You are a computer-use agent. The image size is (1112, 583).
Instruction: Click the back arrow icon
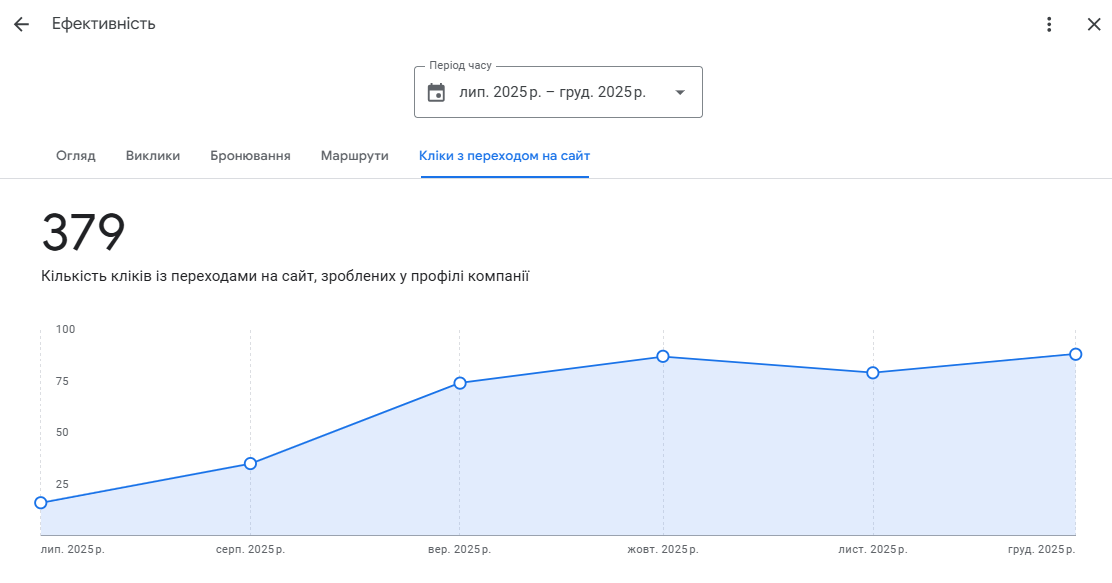pos(21,24)
